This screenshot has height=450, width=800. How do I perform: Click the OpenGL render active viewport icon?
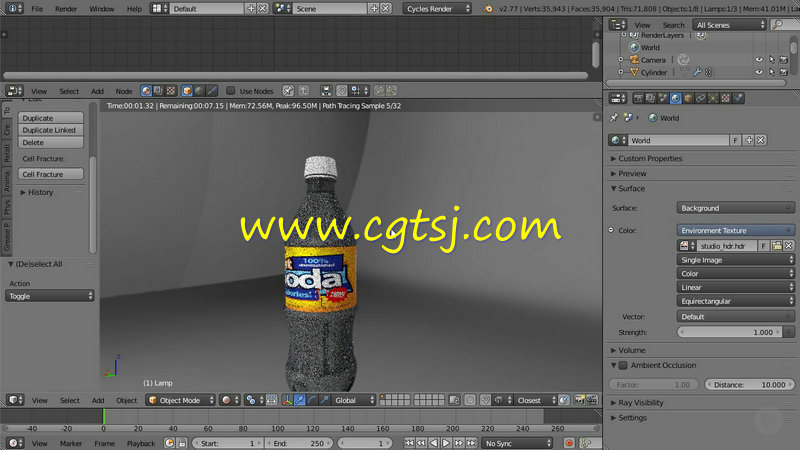coord(579,401)
